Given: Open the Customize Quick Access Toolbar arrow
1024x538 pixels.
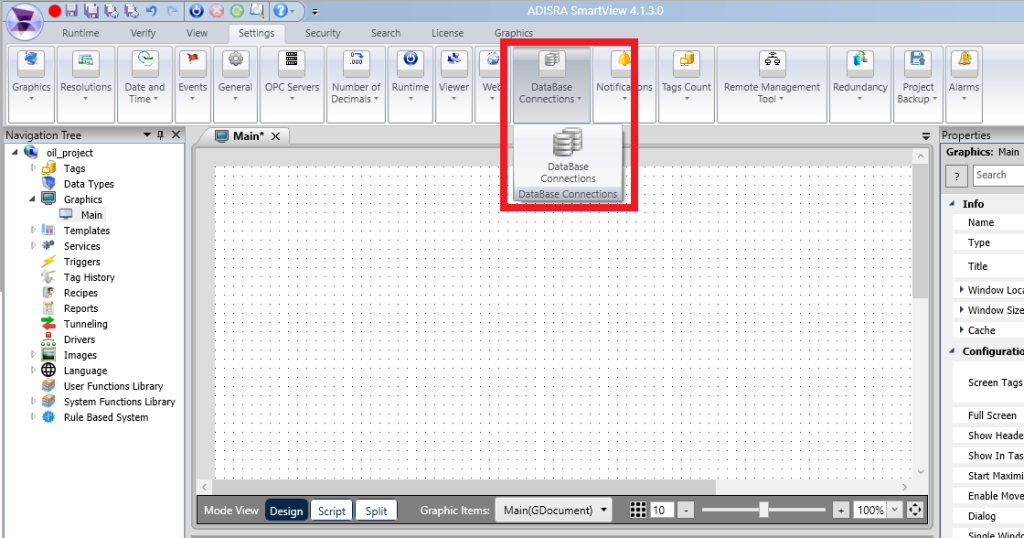Looking at the screenshot, I should coord(315,11).
